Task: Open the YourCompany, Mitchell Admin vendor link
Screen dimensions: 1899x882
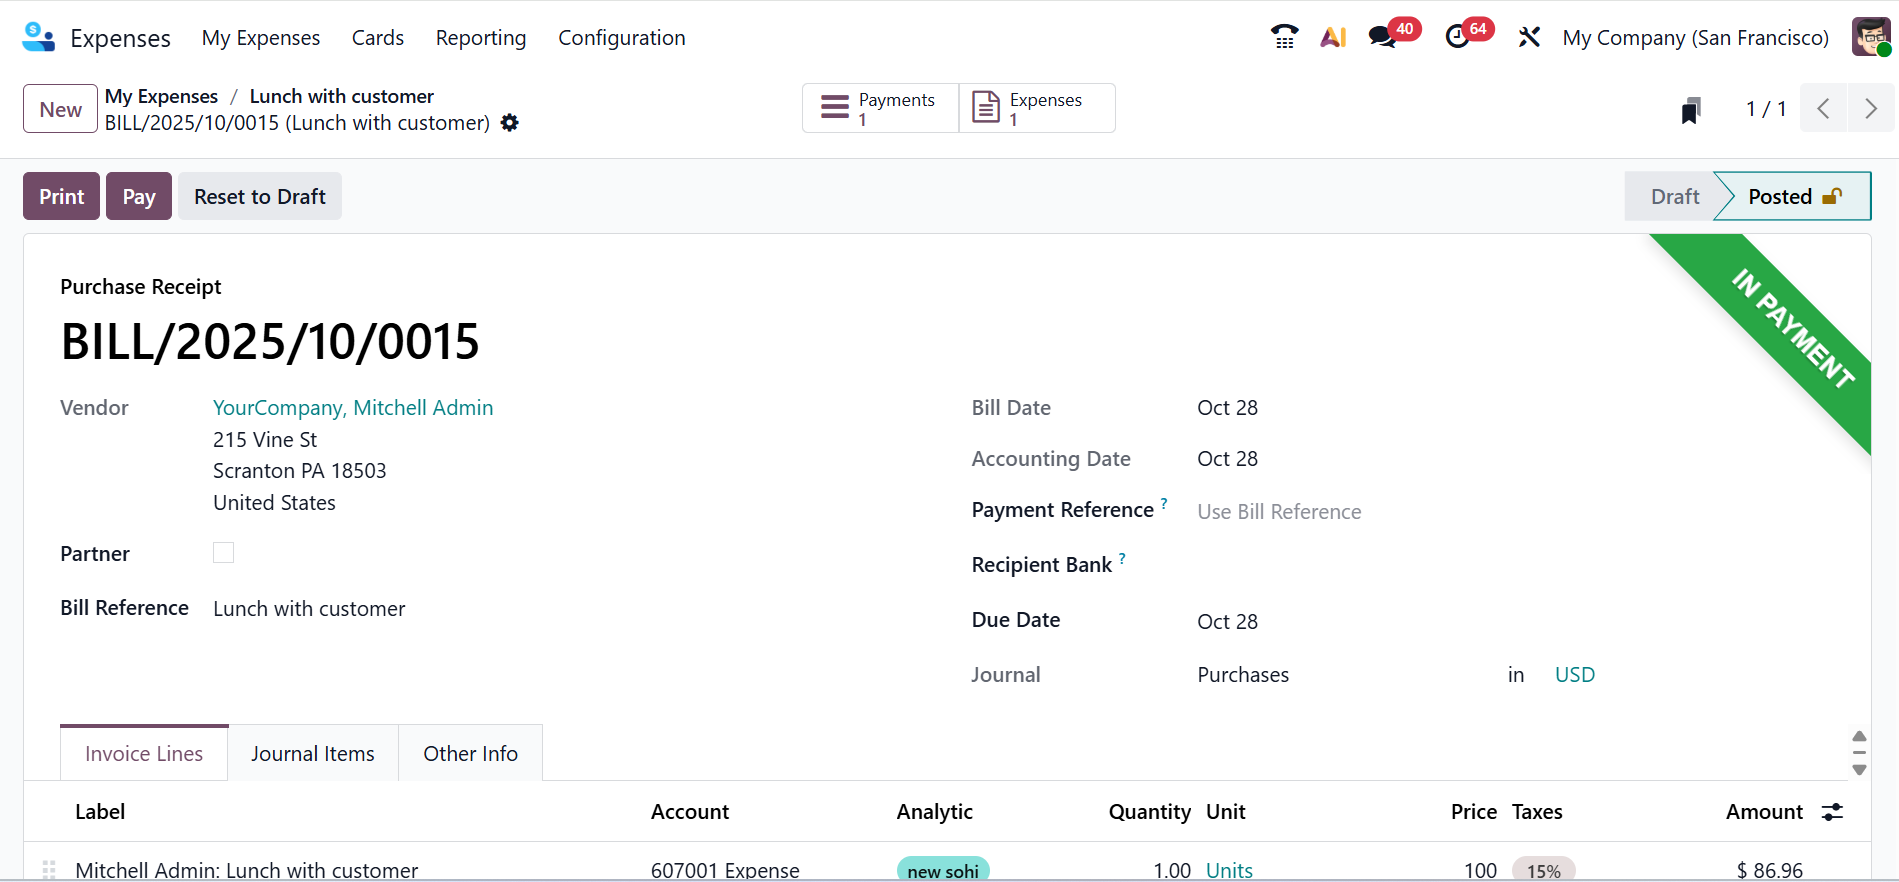Action: [x=353, y=408]
